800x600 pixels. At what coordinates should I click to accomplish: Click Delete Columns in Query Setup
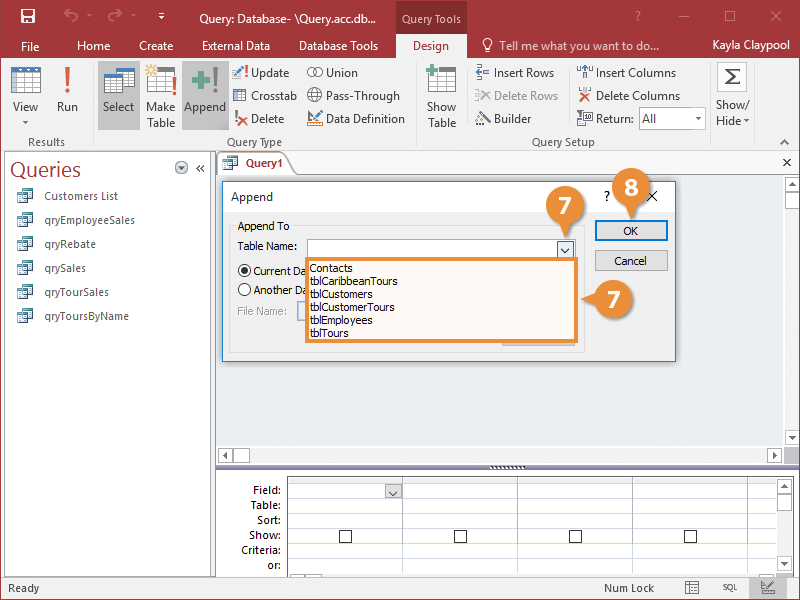coord(629,96)
